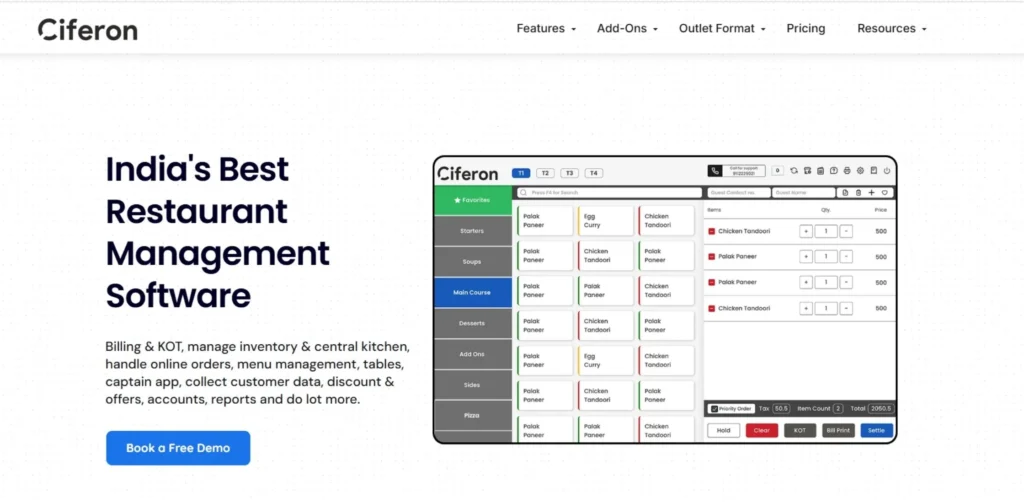Click the document icon beside the Guest Name field
1024x503 pixels.
point(845,193)
